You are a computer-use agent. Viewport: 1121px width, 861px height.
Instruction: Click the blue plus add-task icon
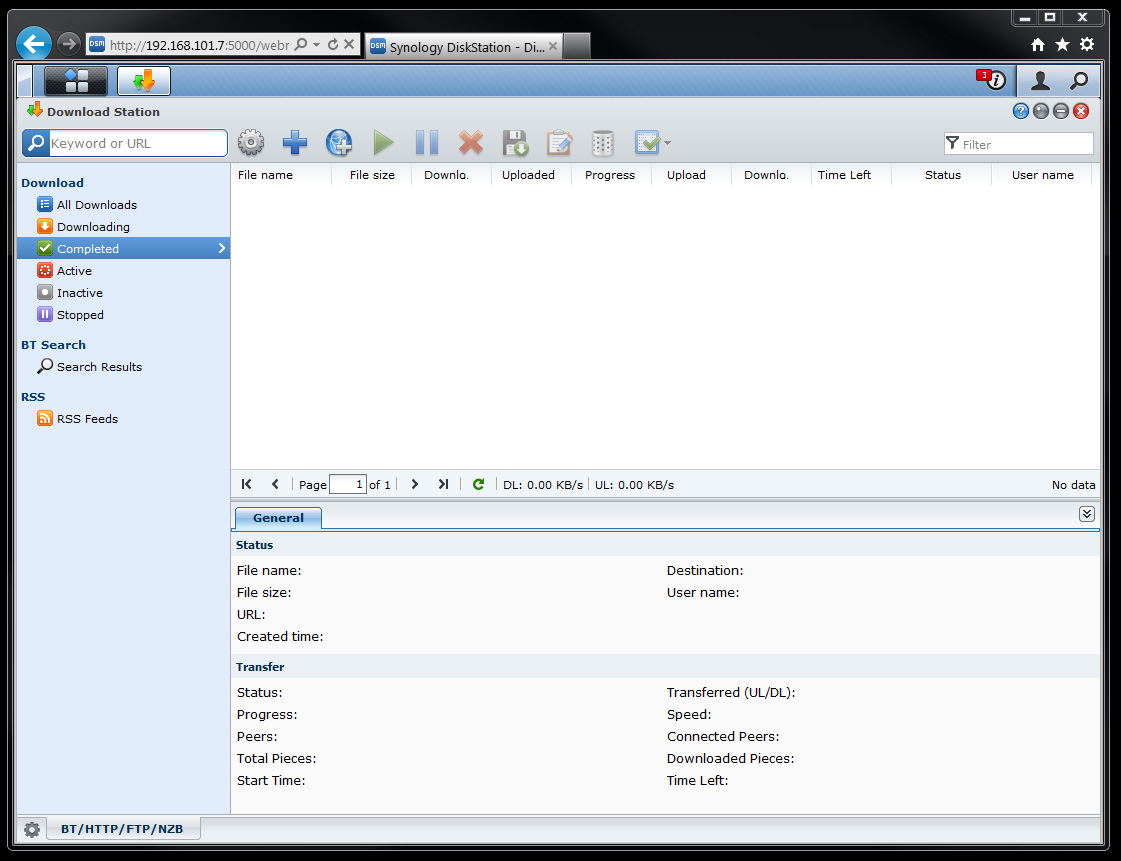click(295, 143)
